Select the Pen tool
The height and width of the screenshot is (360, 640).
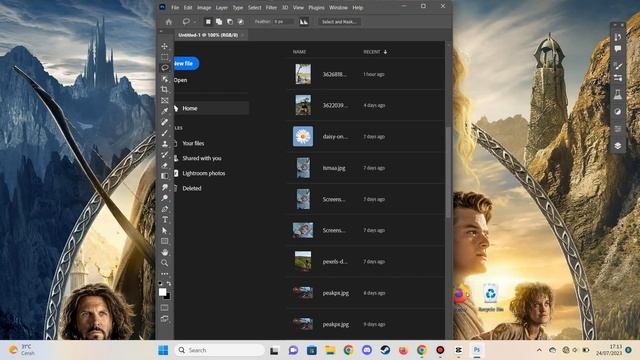pos(164,209)
